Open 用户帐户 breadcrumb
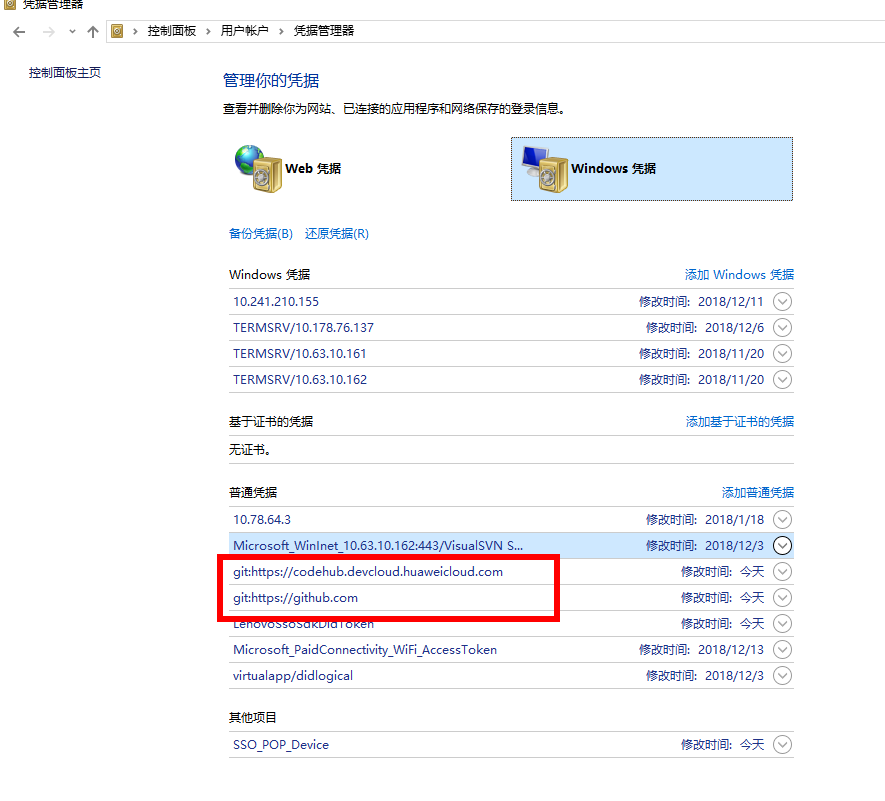The height and width of the screenshot is (801, 885). [244, 31]
